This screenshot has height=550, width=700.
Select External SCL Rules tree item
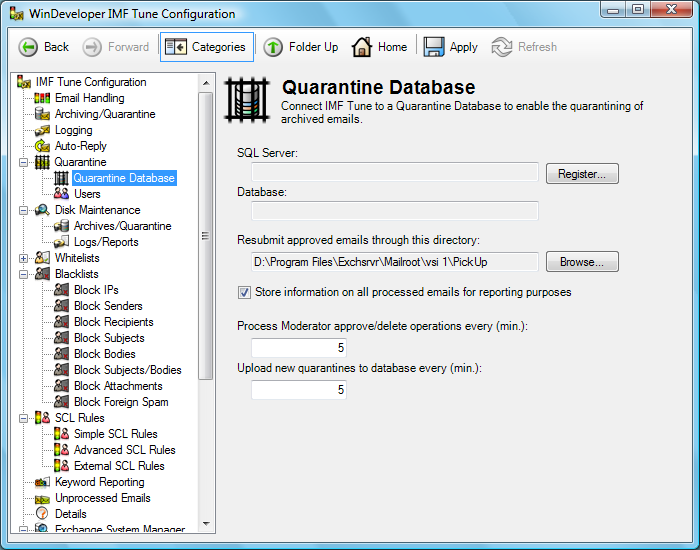119,466
